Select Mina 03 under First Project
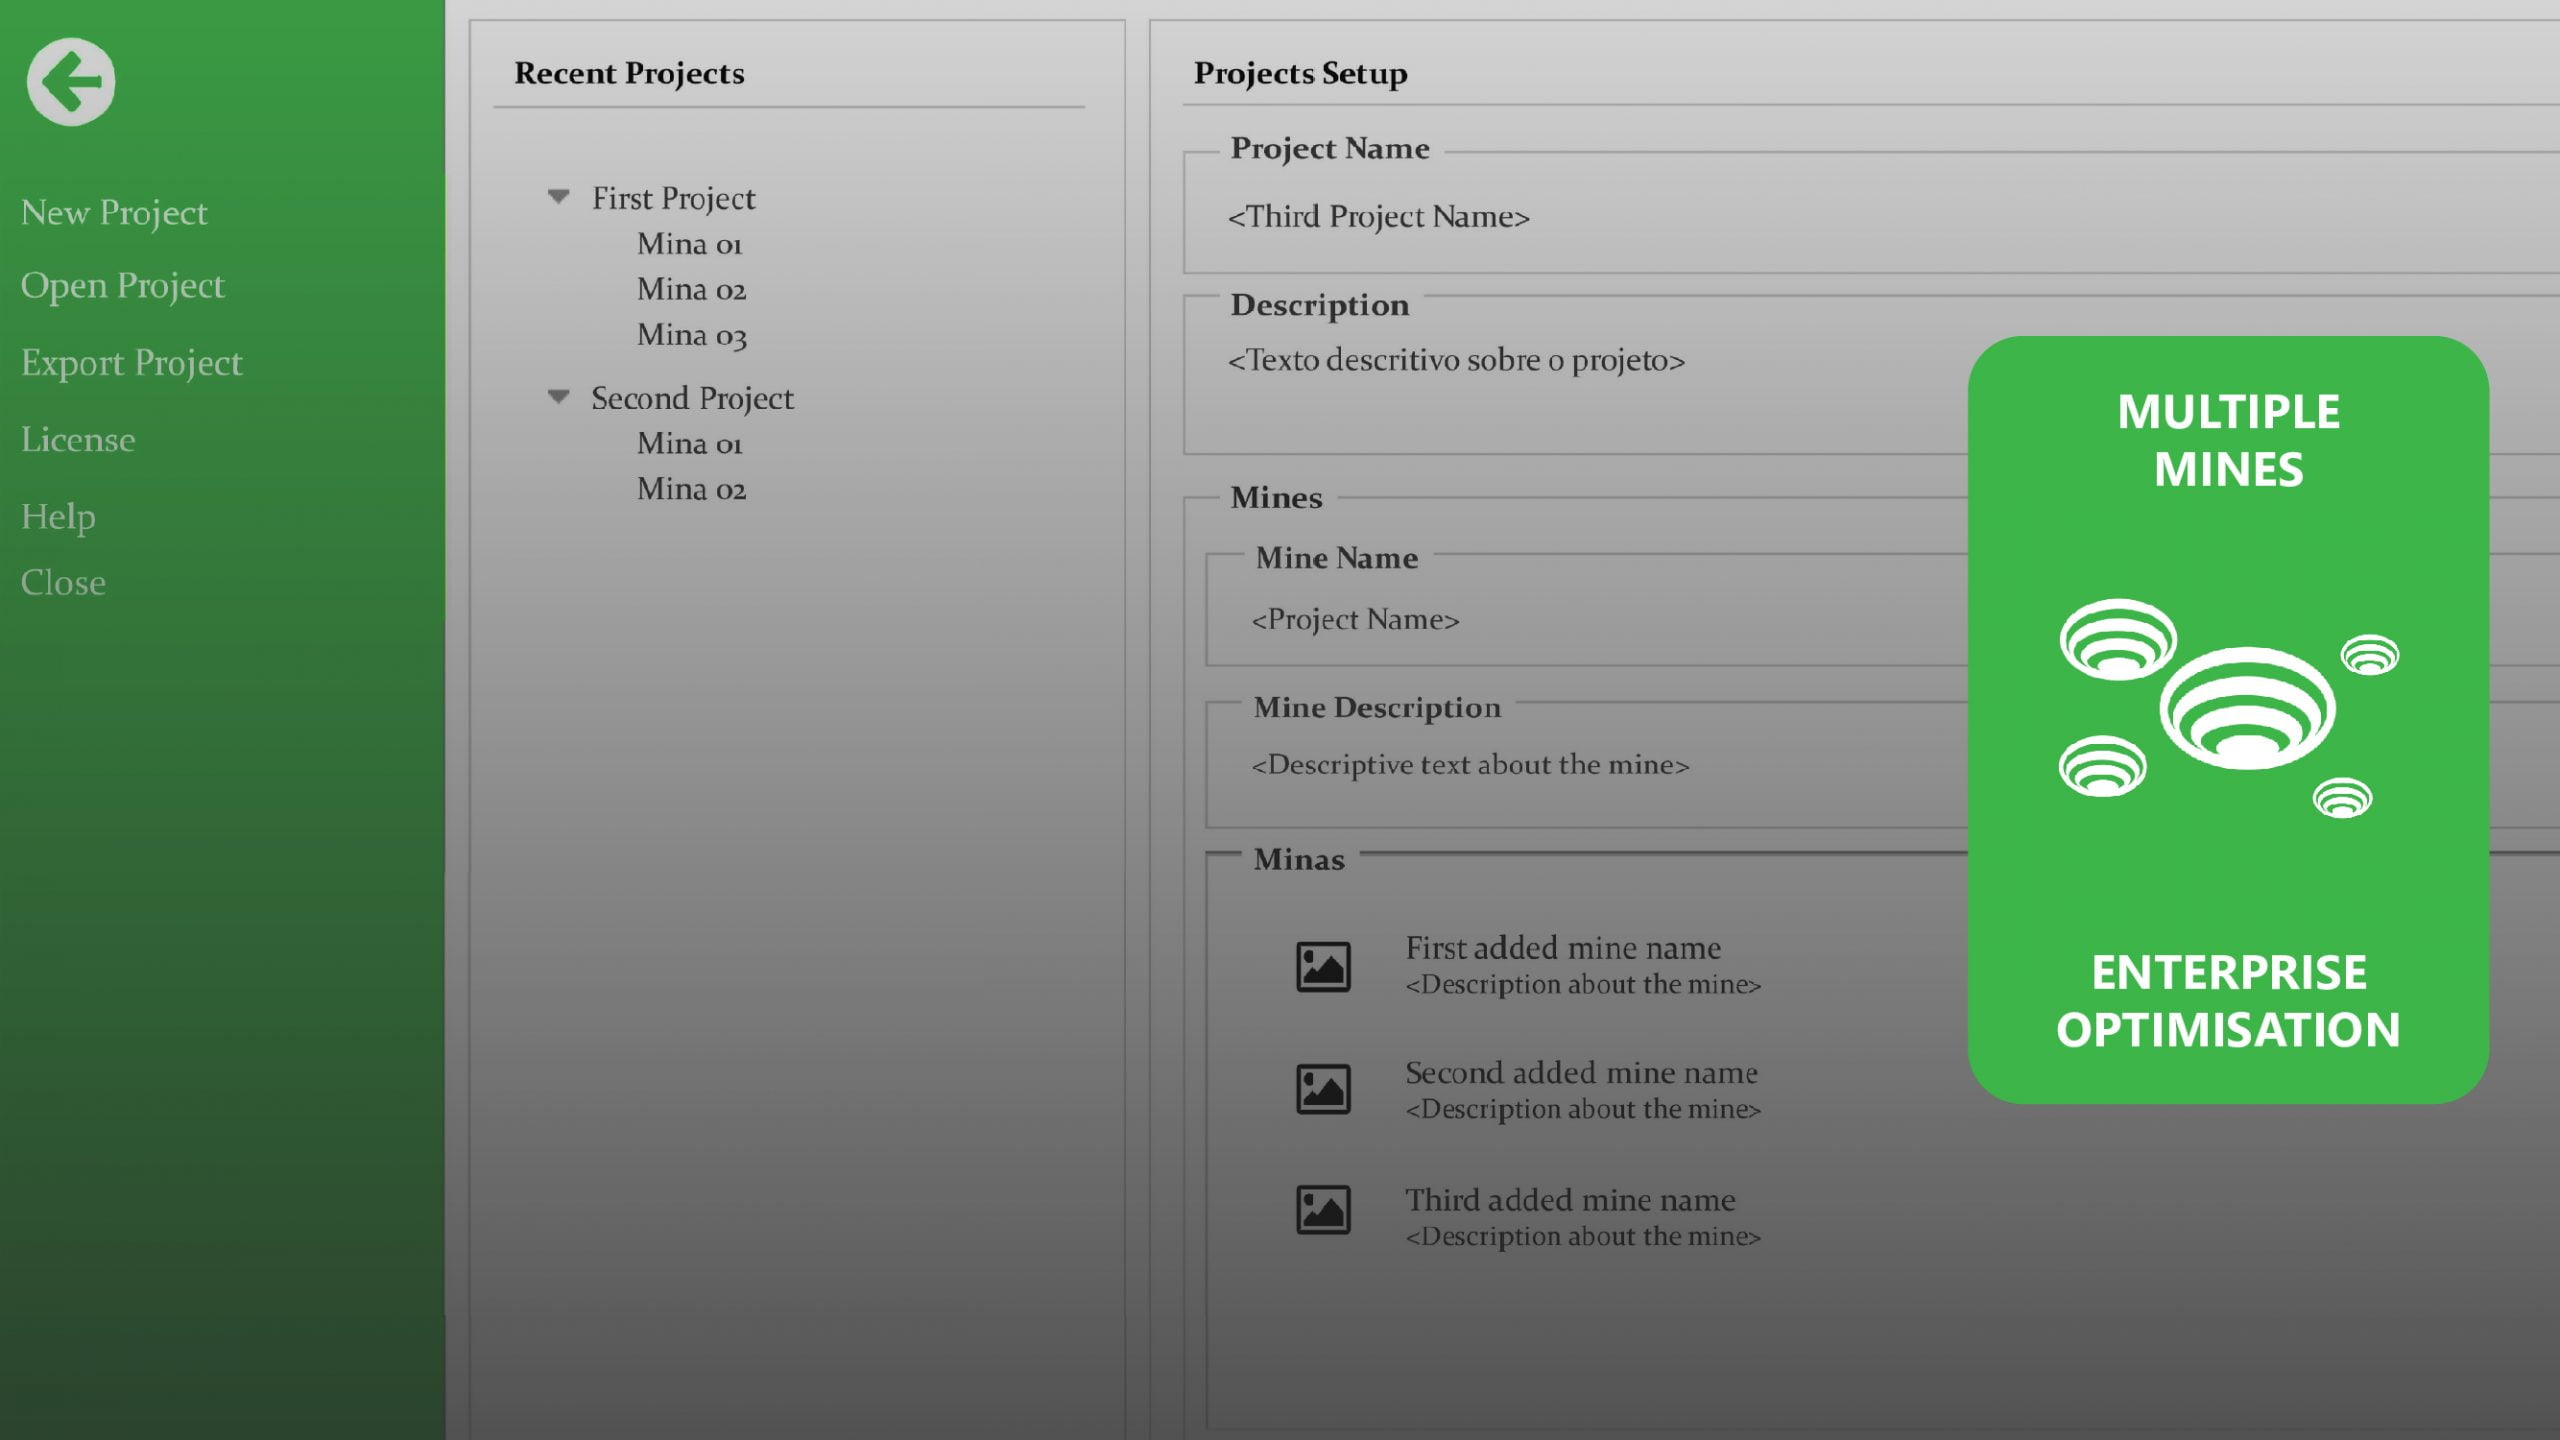The width and height of the screenshot is (2560, 1440). click(x=692, y=335)
